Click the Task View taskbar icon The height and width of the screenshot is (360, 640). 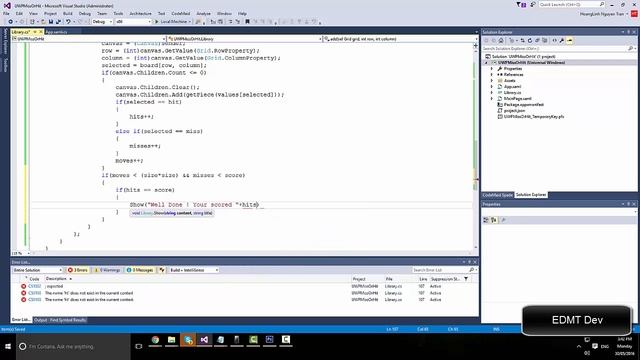pos(139,347)
